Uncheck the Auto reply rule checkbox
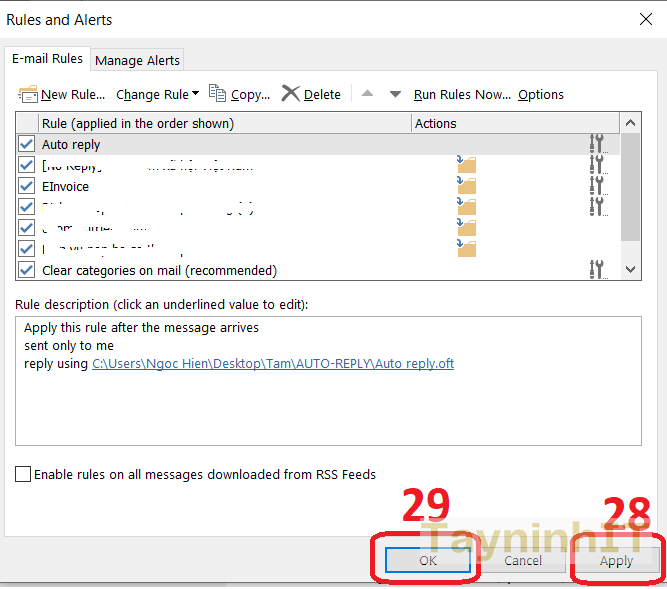 pos(27,144)
